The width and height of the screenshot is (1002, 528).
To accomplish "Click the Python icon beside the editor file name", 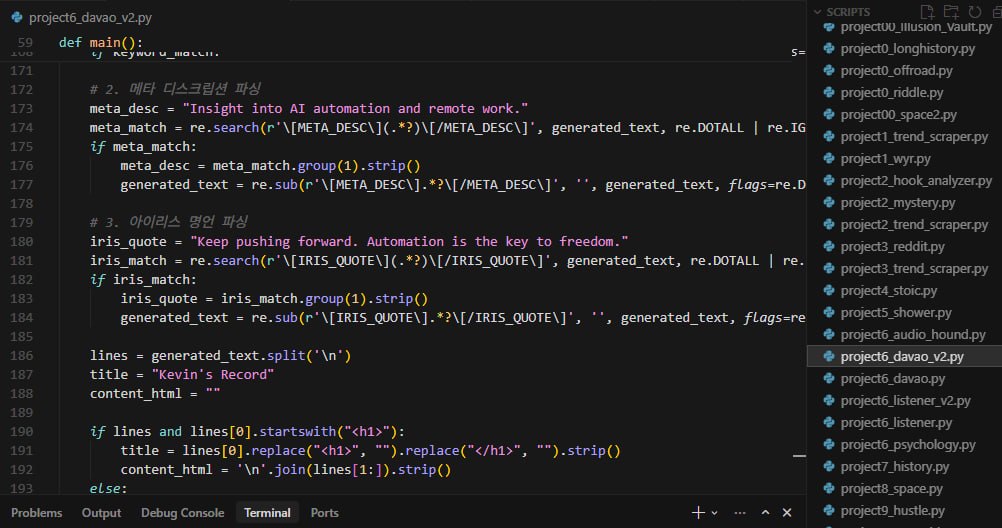I will (x=17, y=17).
